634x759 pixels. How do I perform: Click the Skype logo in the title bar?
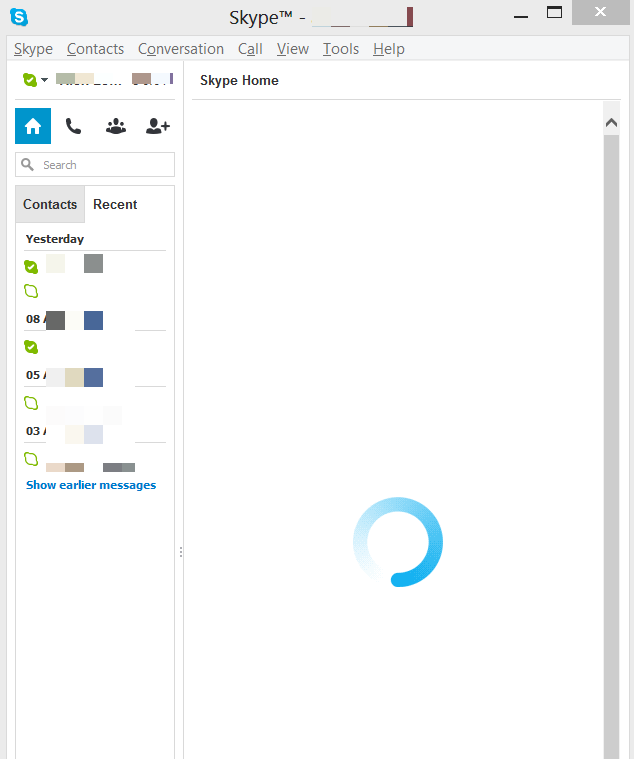pos(19,17)
